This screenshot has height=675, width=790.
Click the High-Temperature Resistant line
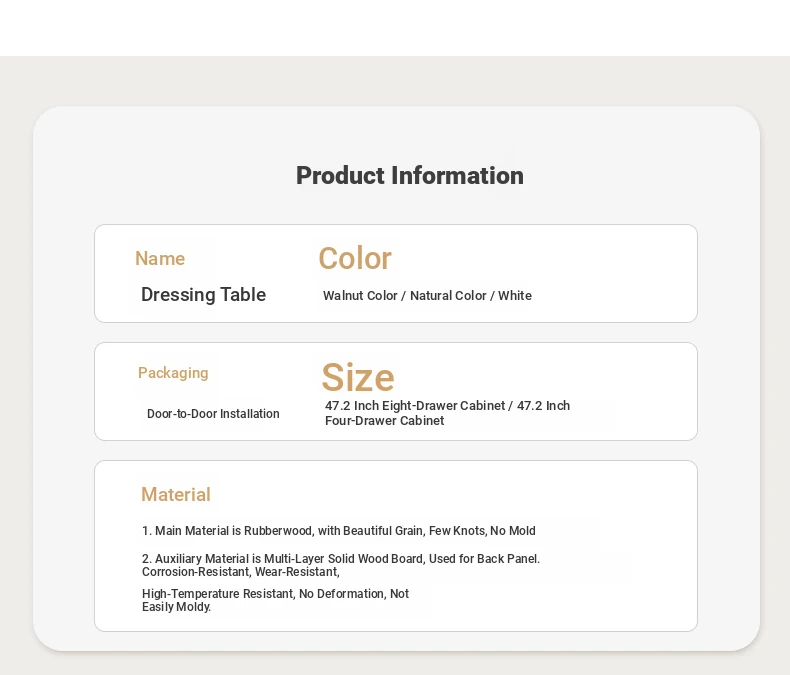[x=276, y=593]
